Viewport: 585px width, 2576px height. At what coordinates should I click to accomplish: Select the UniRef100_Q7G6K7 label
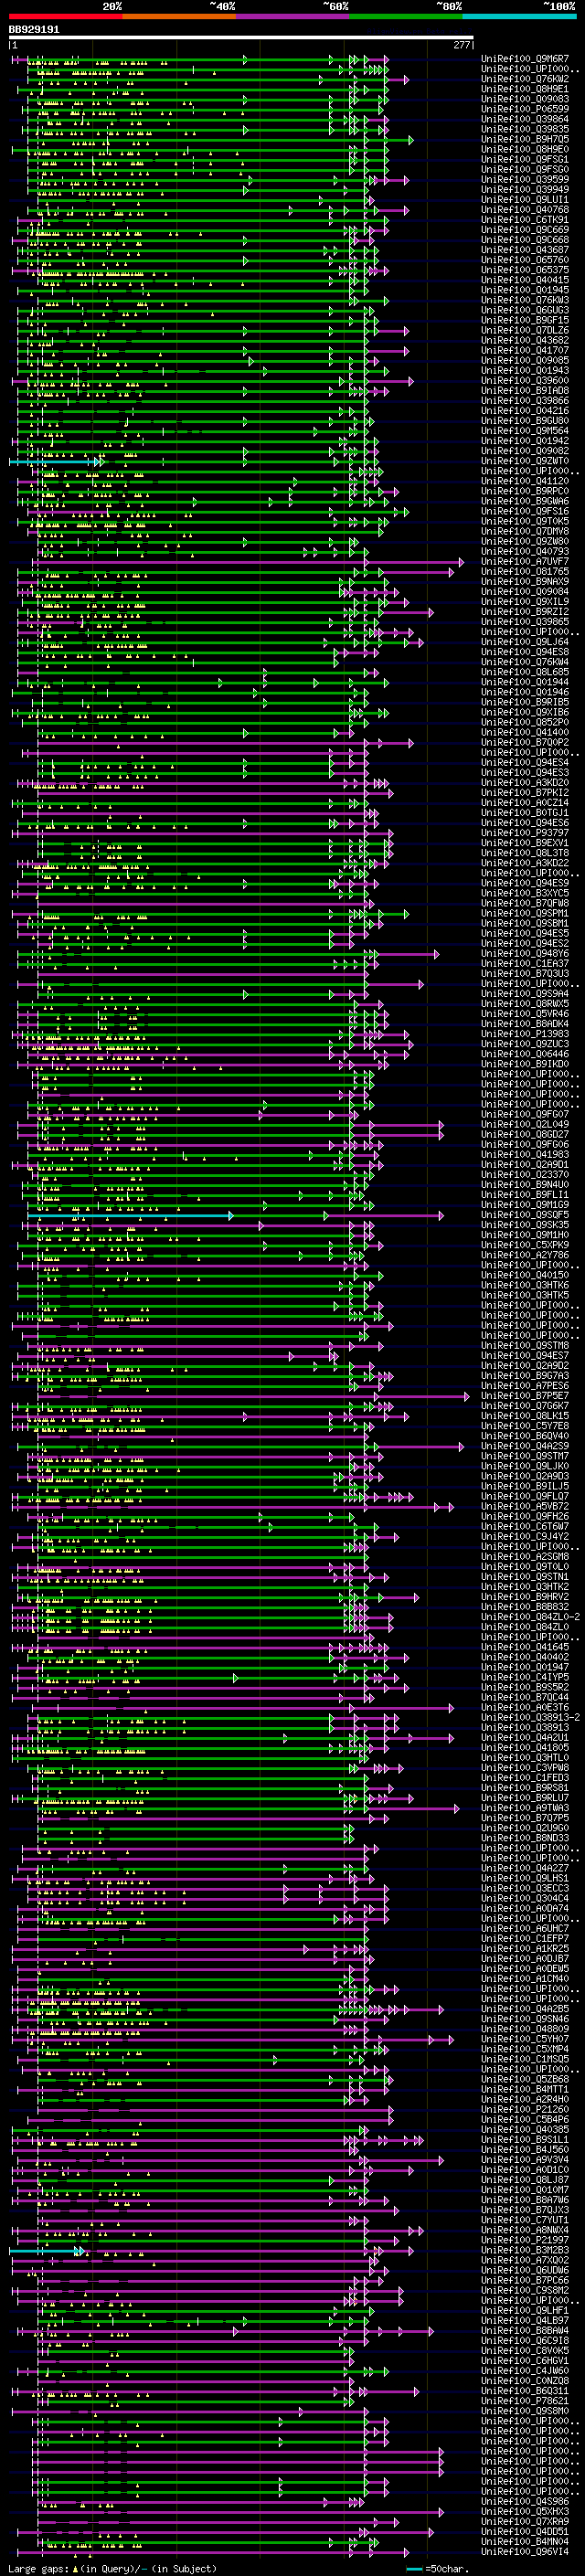[x=525, y=1405]
